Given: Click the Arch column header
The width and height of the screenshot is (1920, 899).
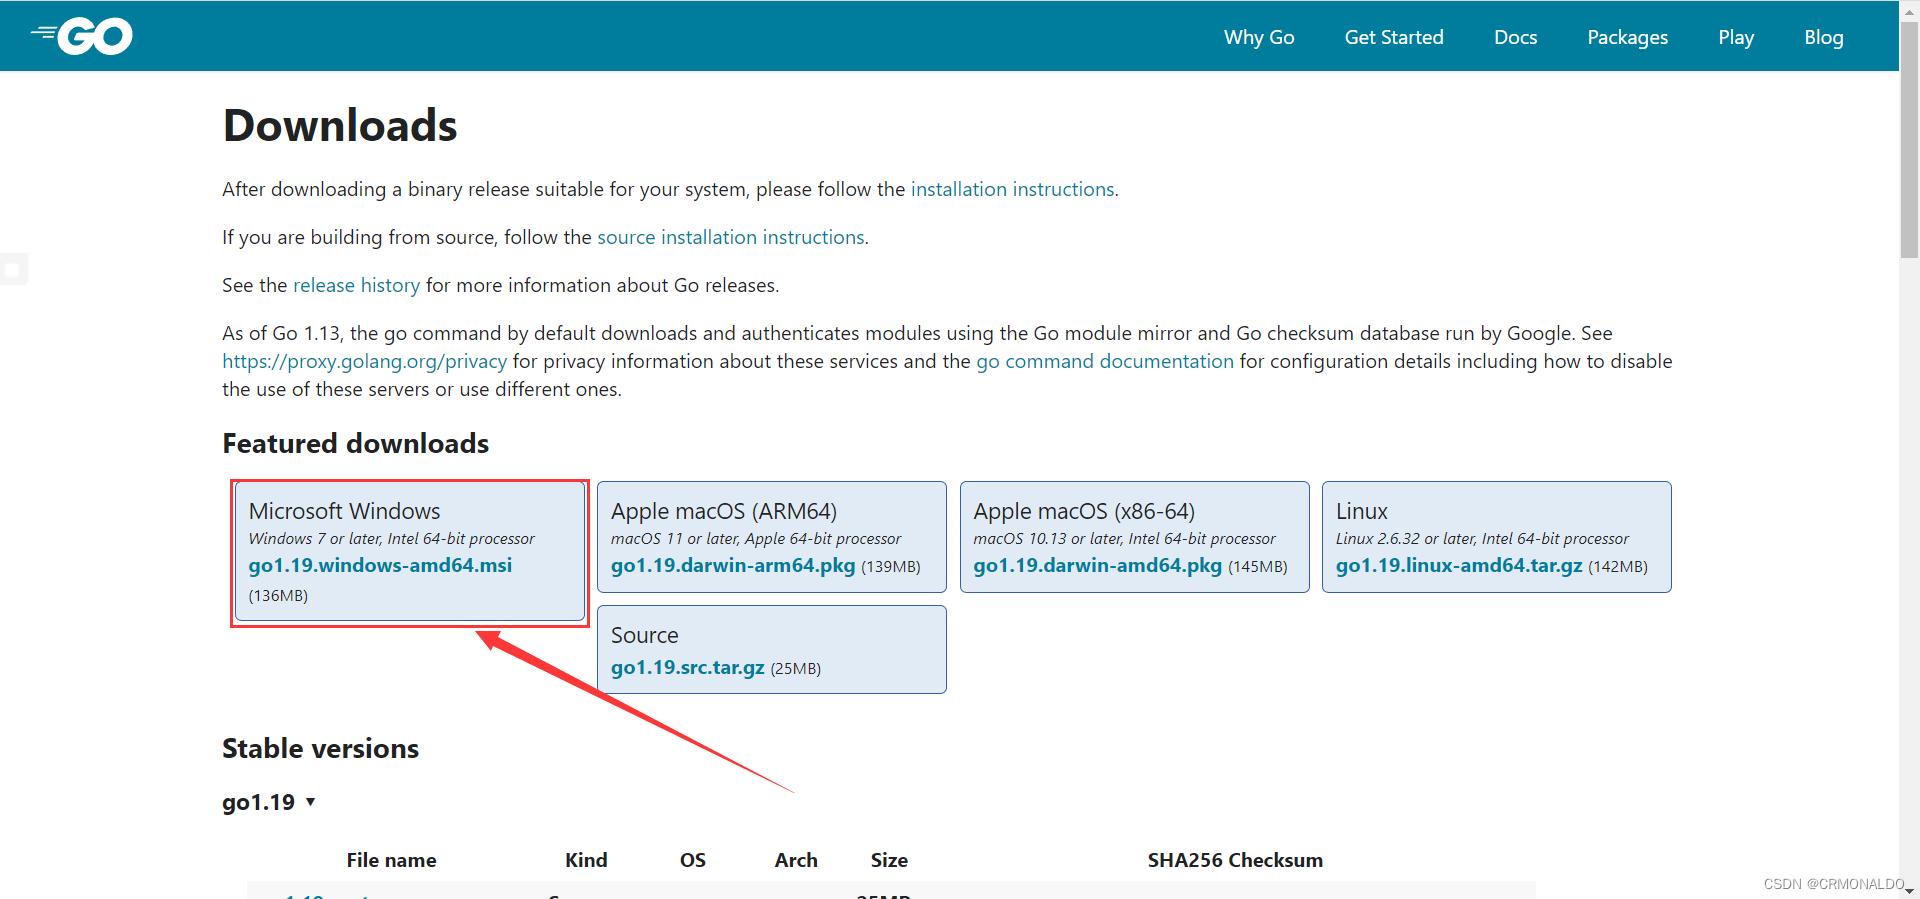Looking at the screenshot, I should coord(796,860).
